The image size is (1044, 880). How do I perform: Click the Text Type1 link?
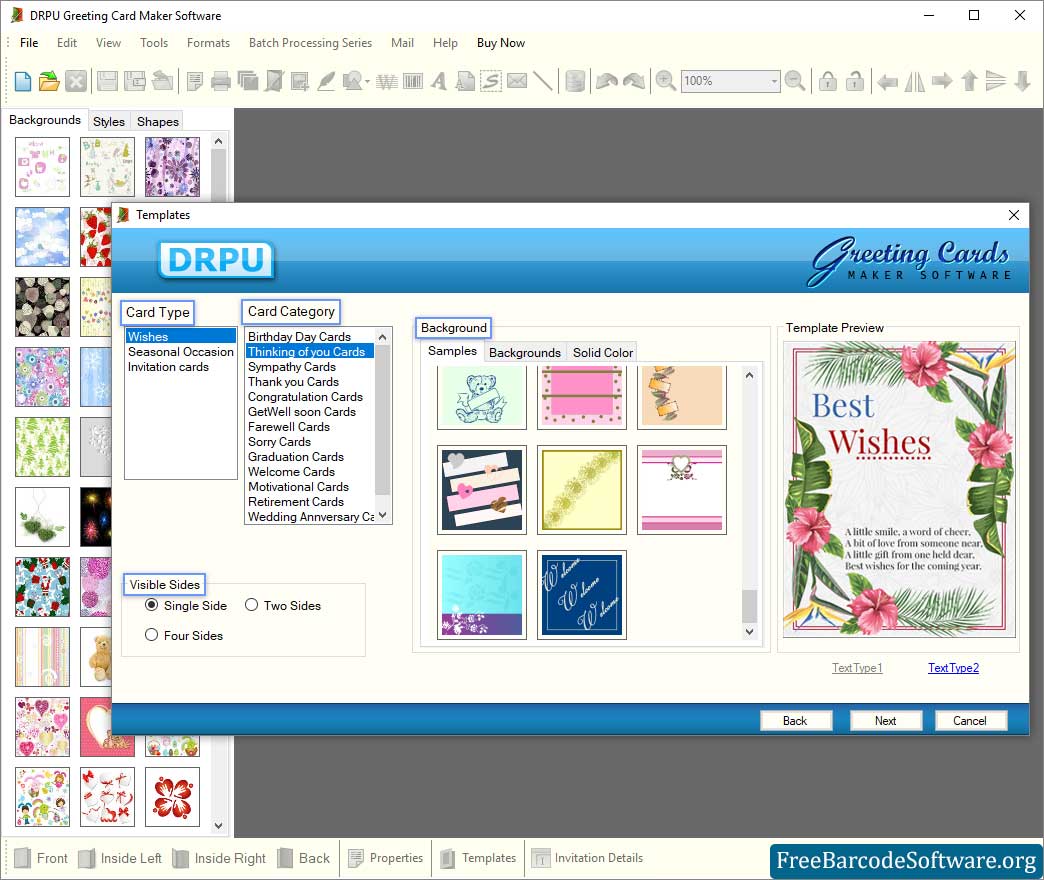click(x=857, y=668)
